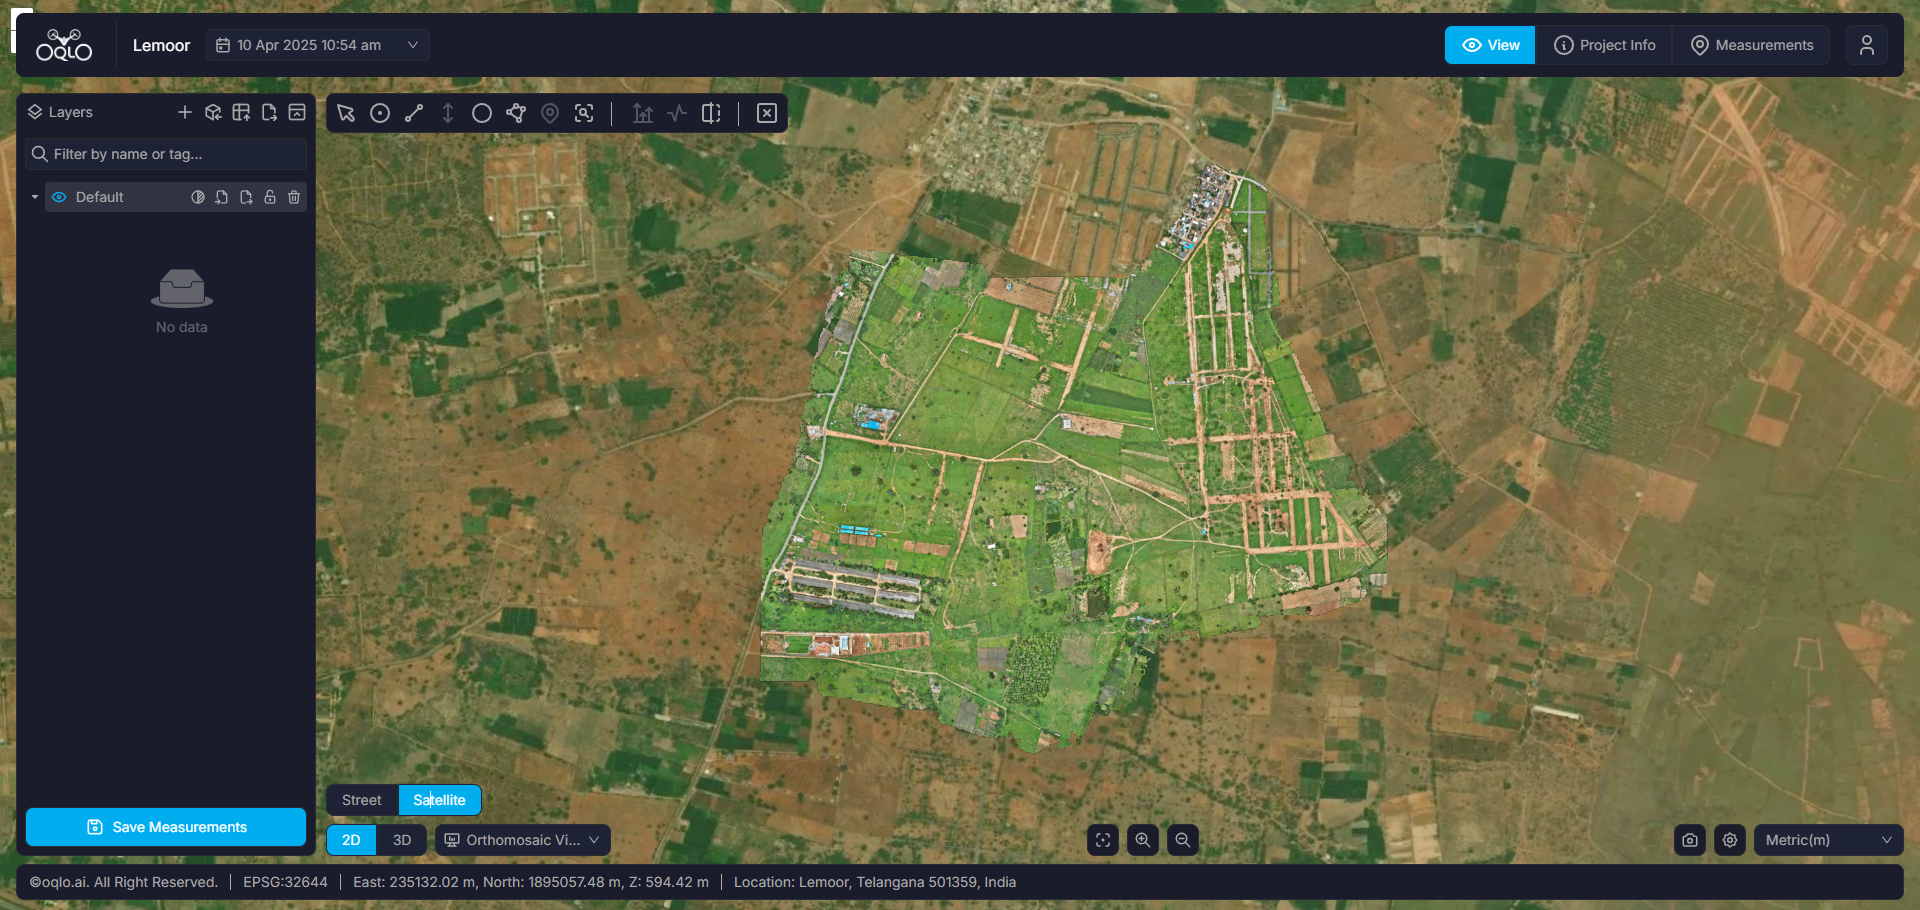
Task: Click the East North coordinates readout
Action: 531,882
